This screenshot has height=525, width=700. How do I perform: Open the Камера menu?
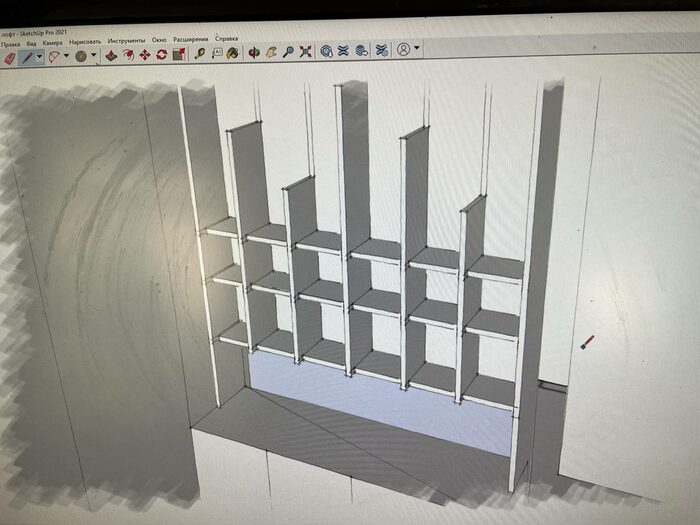click(x=52, y=44)
